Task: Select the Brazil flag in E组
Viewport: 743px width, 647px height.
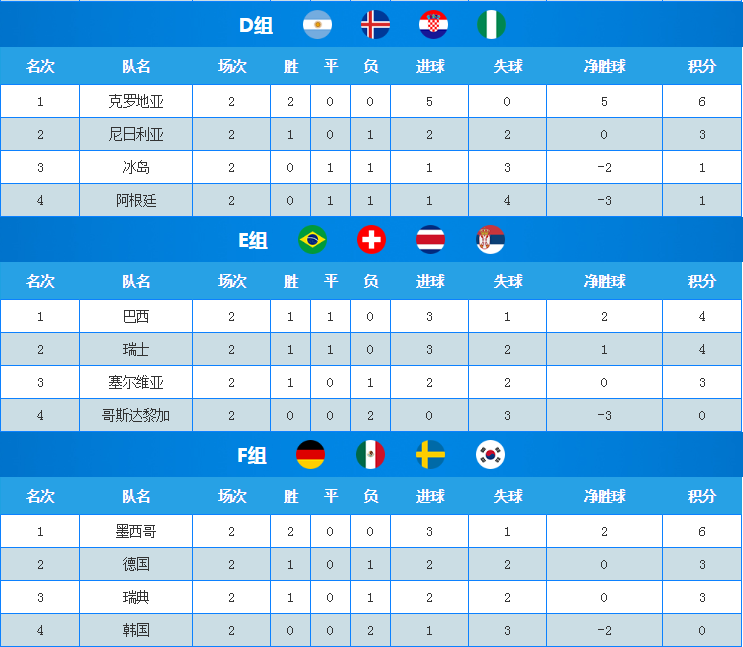Action: pyautogui.click(x=313, y=239)
